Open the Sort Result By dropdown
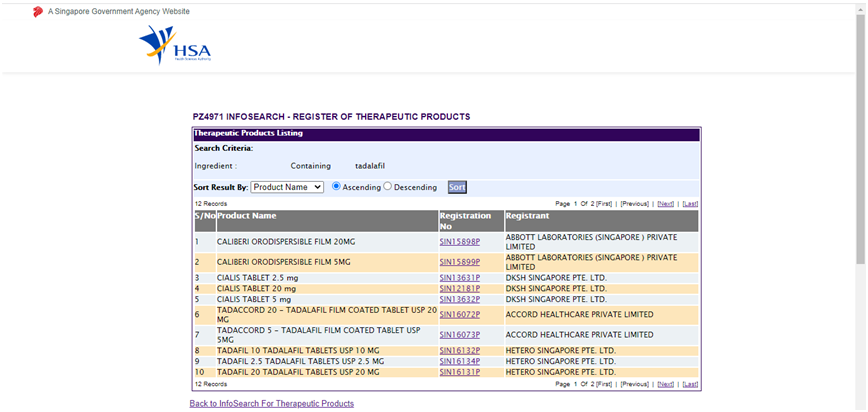Viewport: 868px width, 412px height. [287, 187]
